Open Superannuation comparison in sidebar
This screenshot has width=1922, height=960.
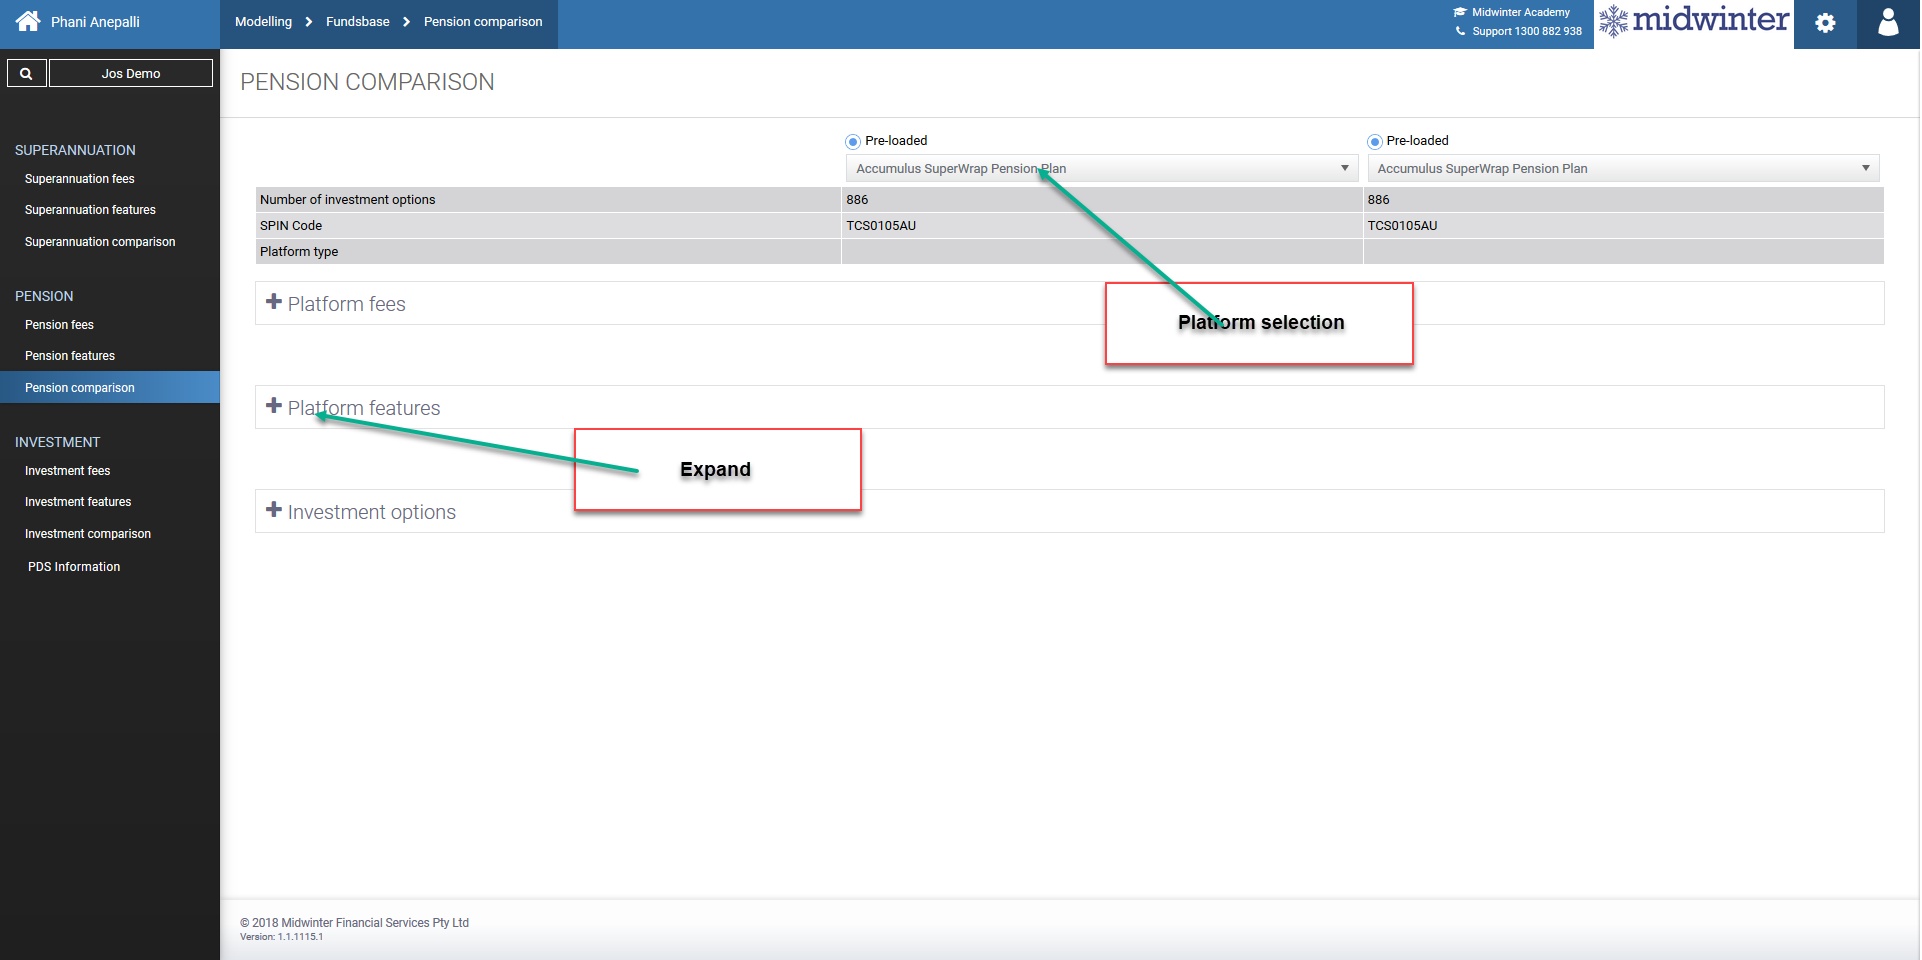click(100, 242)
